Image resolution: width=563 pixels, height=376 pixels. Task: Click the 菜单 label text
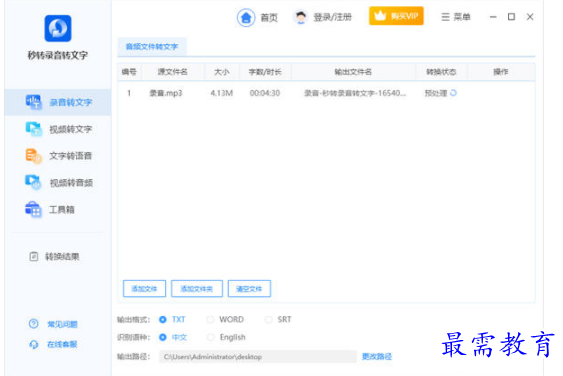coord(462,17)
